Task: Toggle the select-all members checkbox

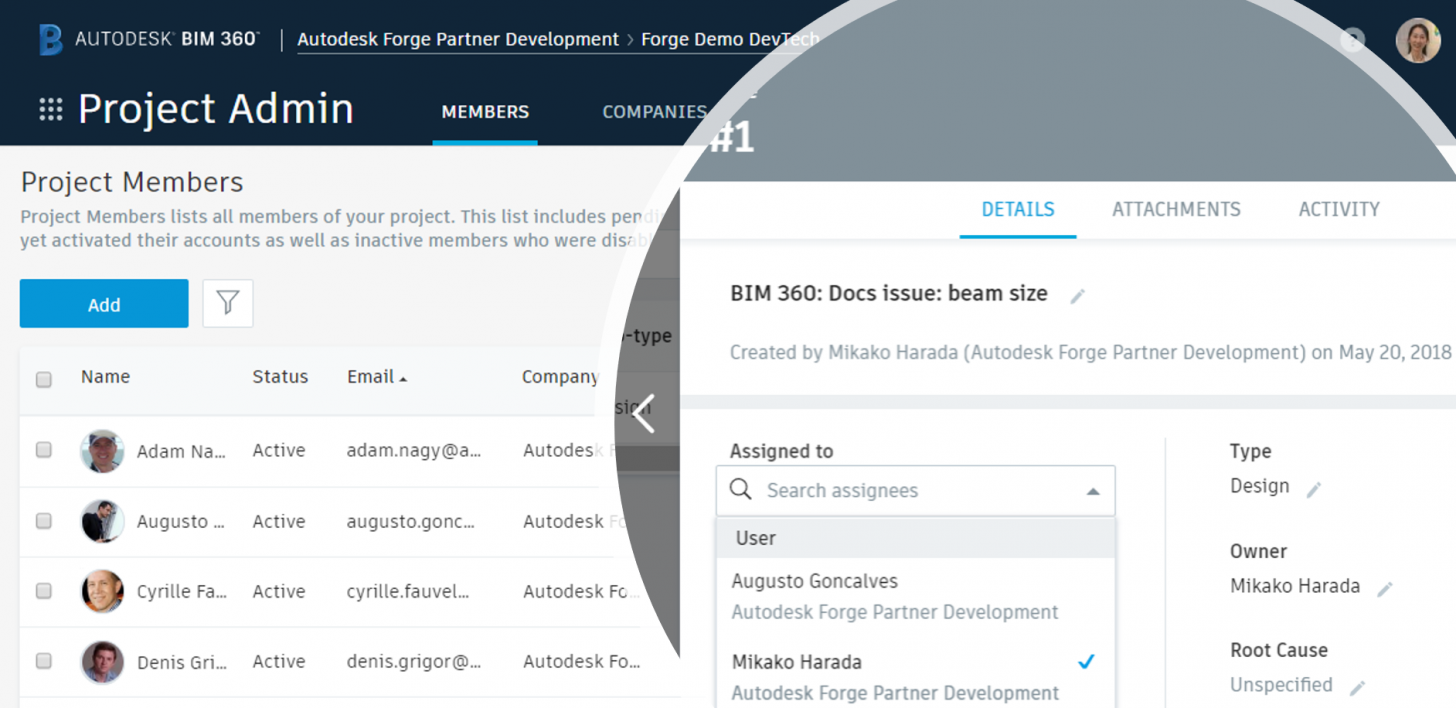Action: pos(44,379)
